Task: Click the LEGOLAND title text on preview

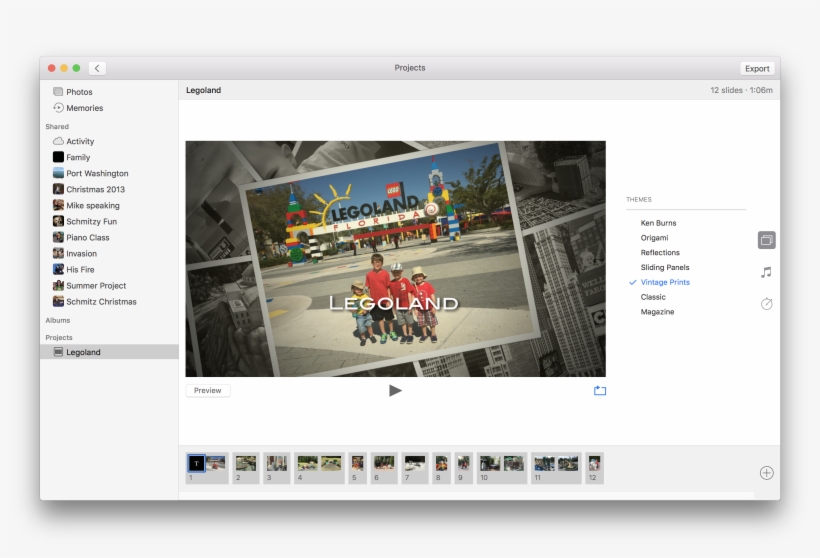Action: pos(394,303)
